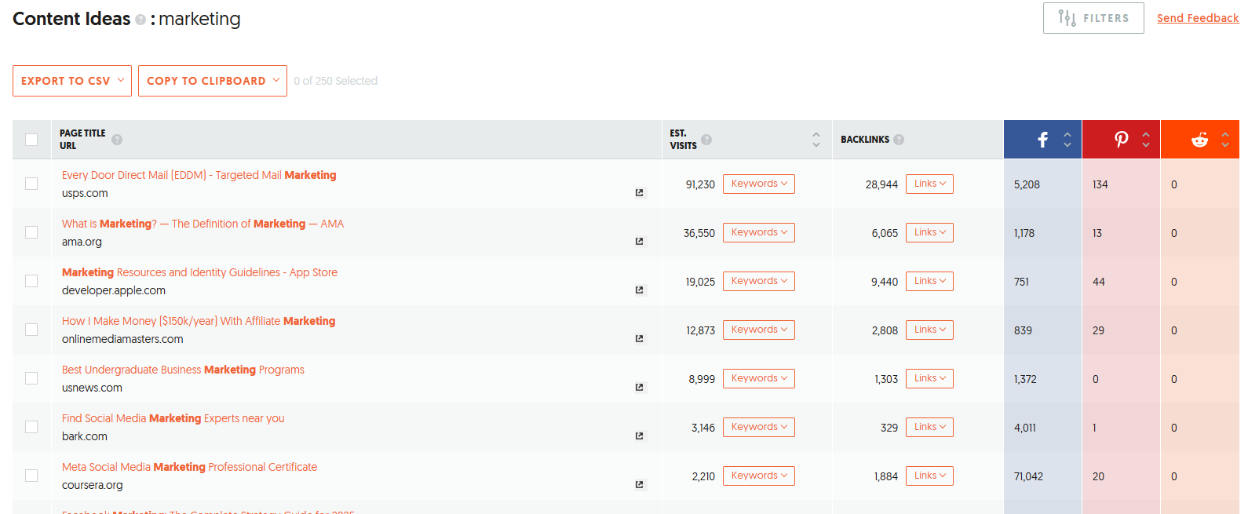Click help icon beside Content Ideas title
Image resolution: width=1248 pixels, height=514 pixels.
click(140, 20)
